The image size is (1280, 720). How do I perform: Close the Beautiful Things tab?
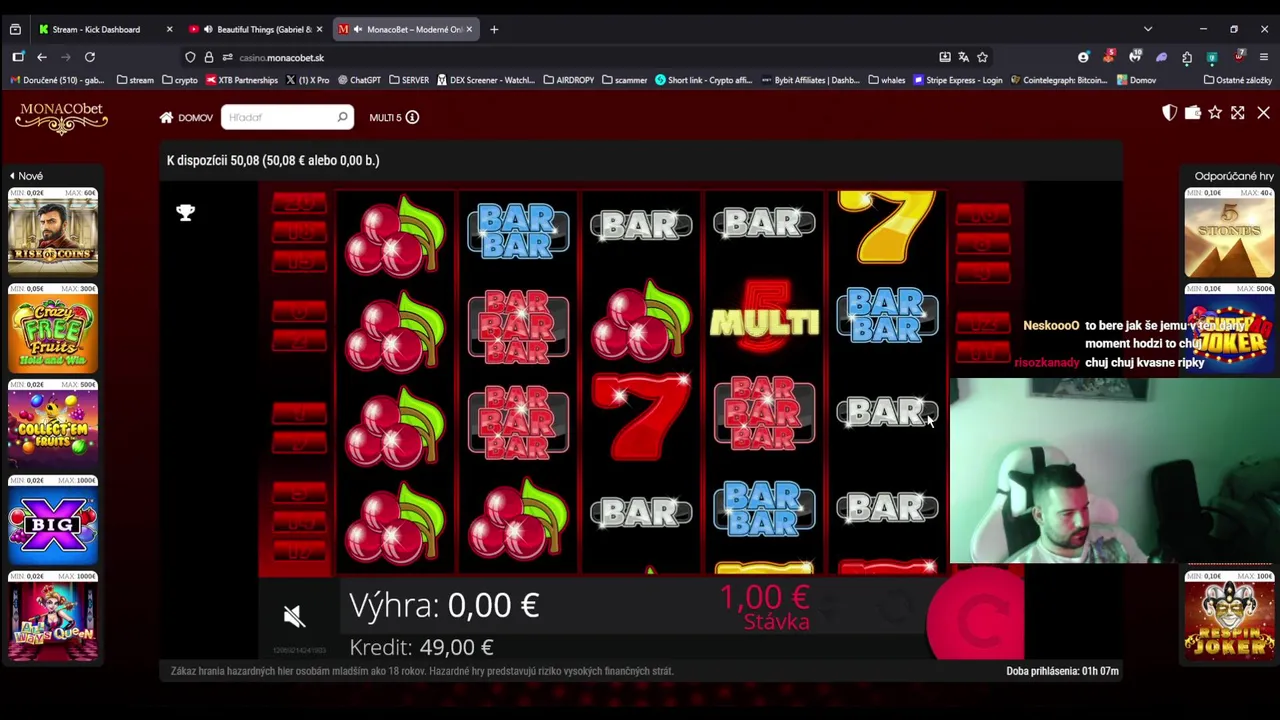pyautogui.click(x=319, y=29)
